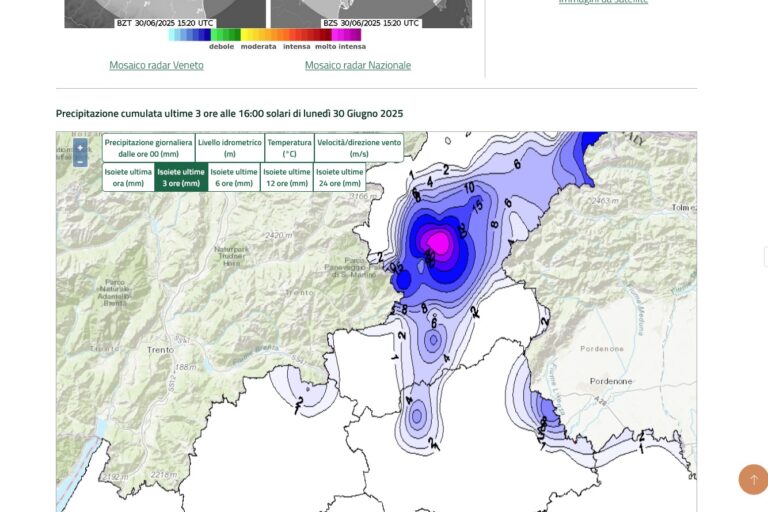Zoom in on the precipitation map
Viewport: 768px width, 512px height.
(x=80, y=147)
